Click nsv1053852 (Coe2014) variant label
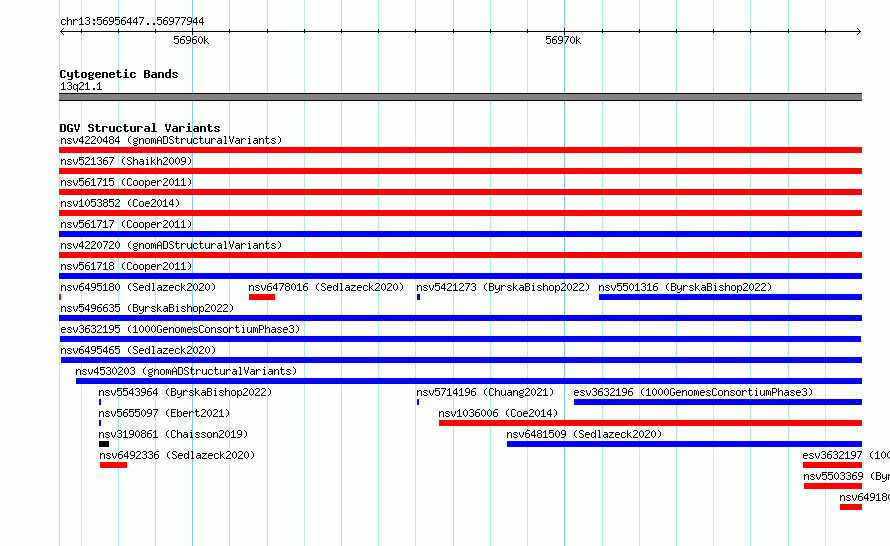Viewport: 890px width, 546px height. click(x=120, y=203)
